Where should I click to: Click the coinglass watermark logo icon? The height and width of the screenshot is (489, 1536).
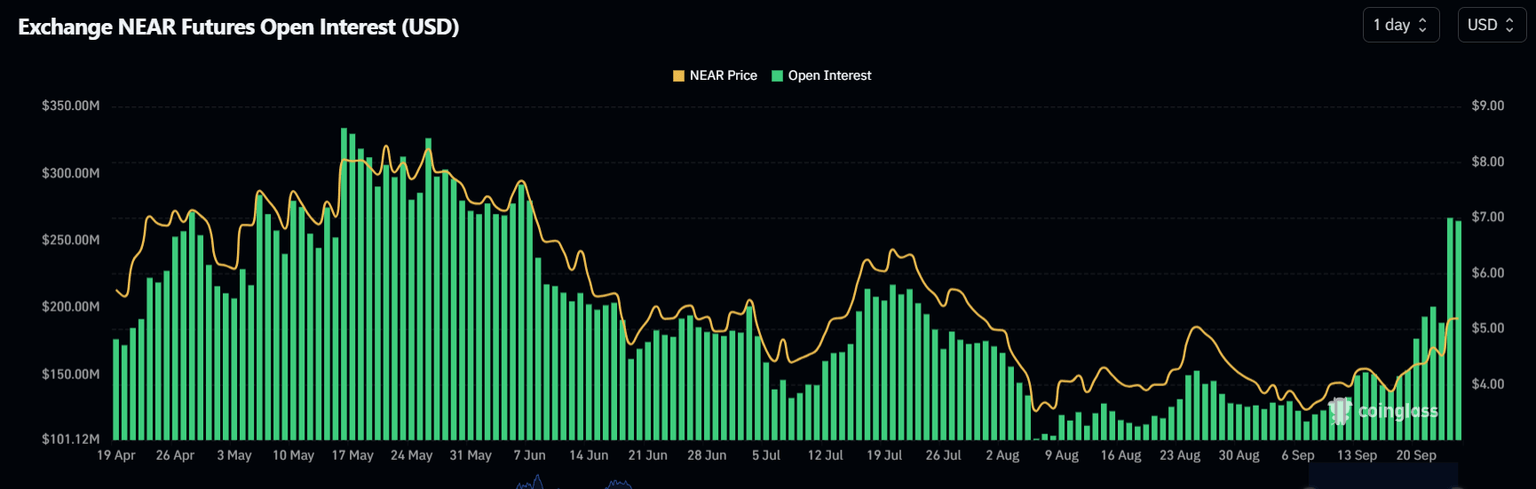coord(1341,410)
